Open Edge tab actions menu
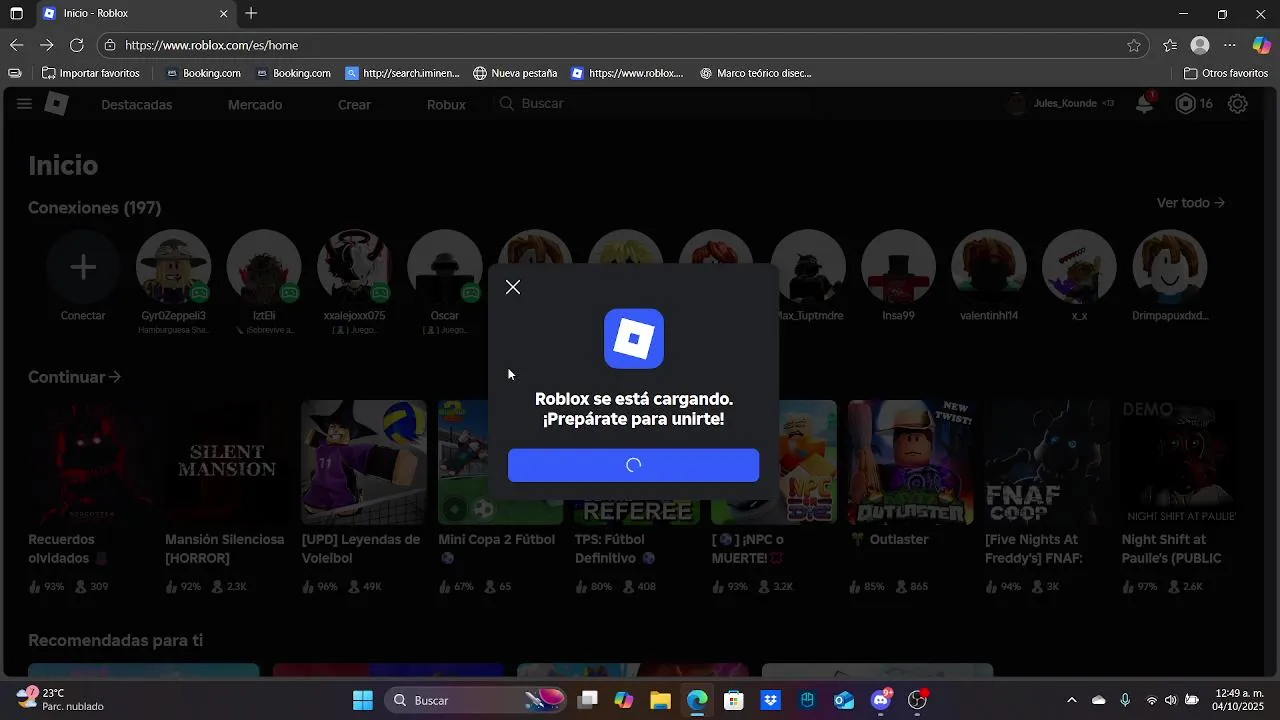1280x720 pixels. tap(16, 14)
